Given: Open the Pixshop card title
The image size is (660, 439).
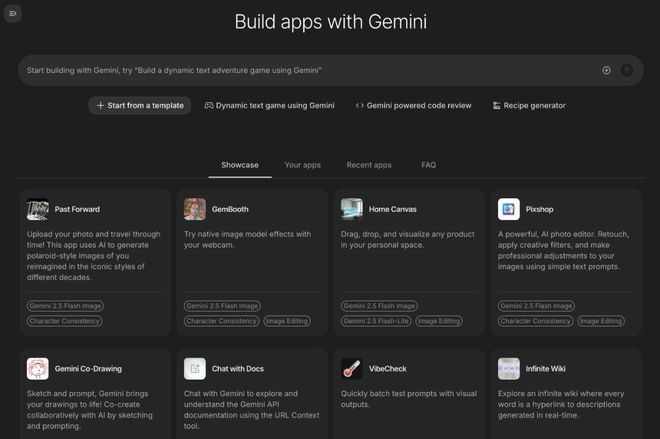Looking at the screenshot, I should coord(539,209).
